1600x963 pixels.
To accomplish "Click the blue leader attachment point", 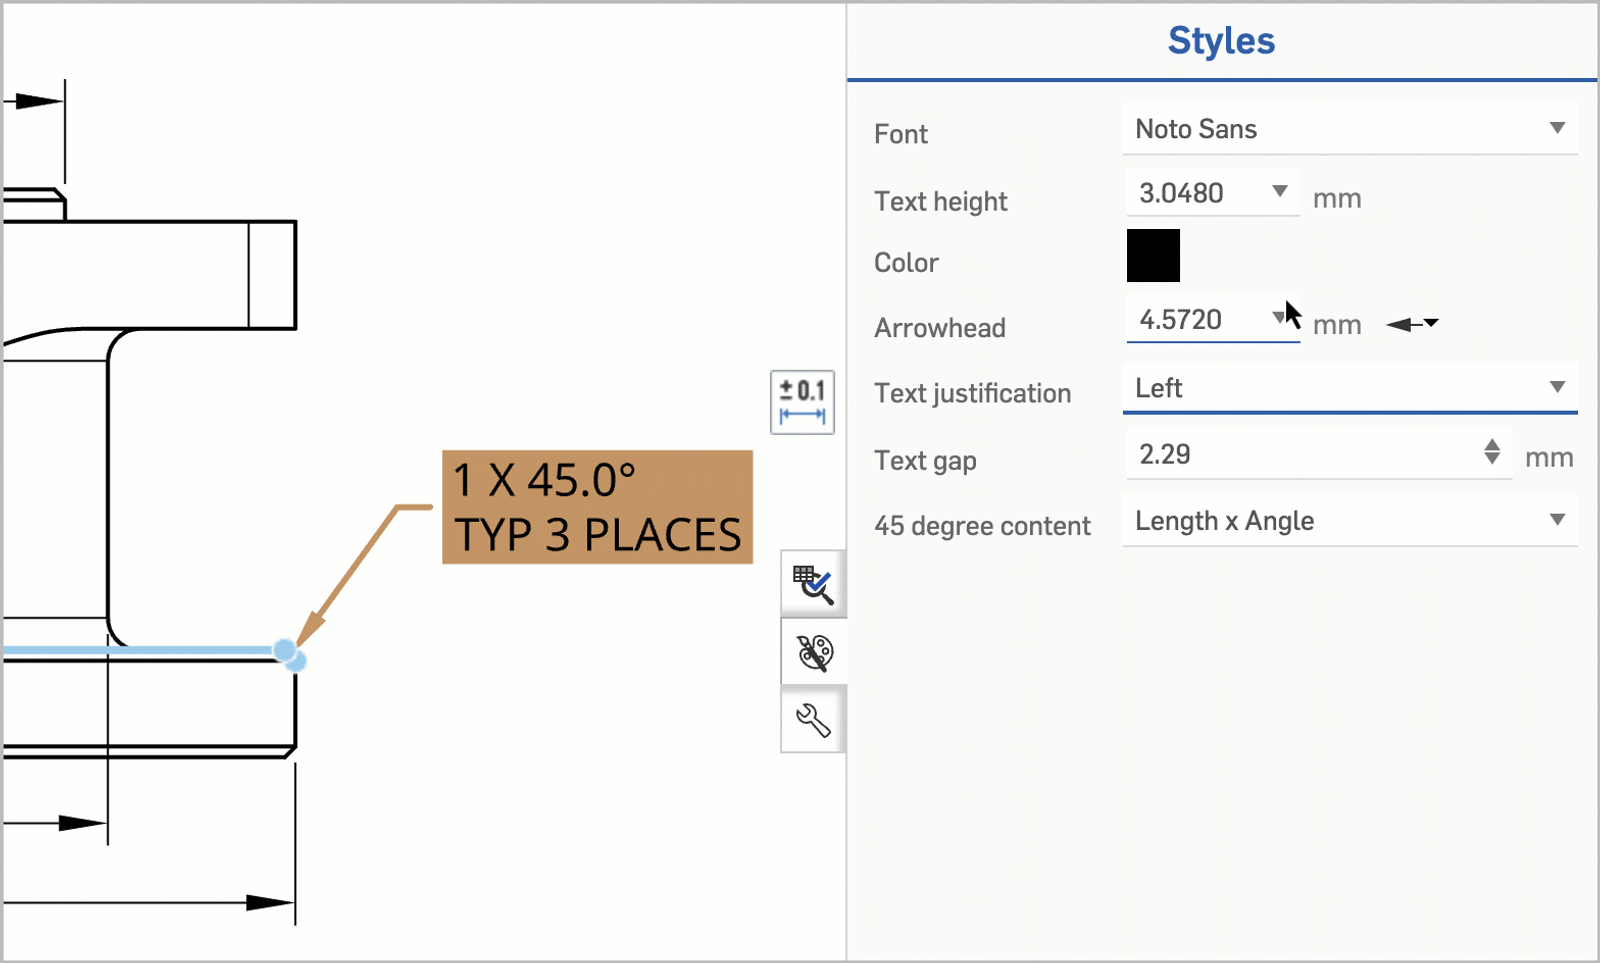I will [286, 651].
